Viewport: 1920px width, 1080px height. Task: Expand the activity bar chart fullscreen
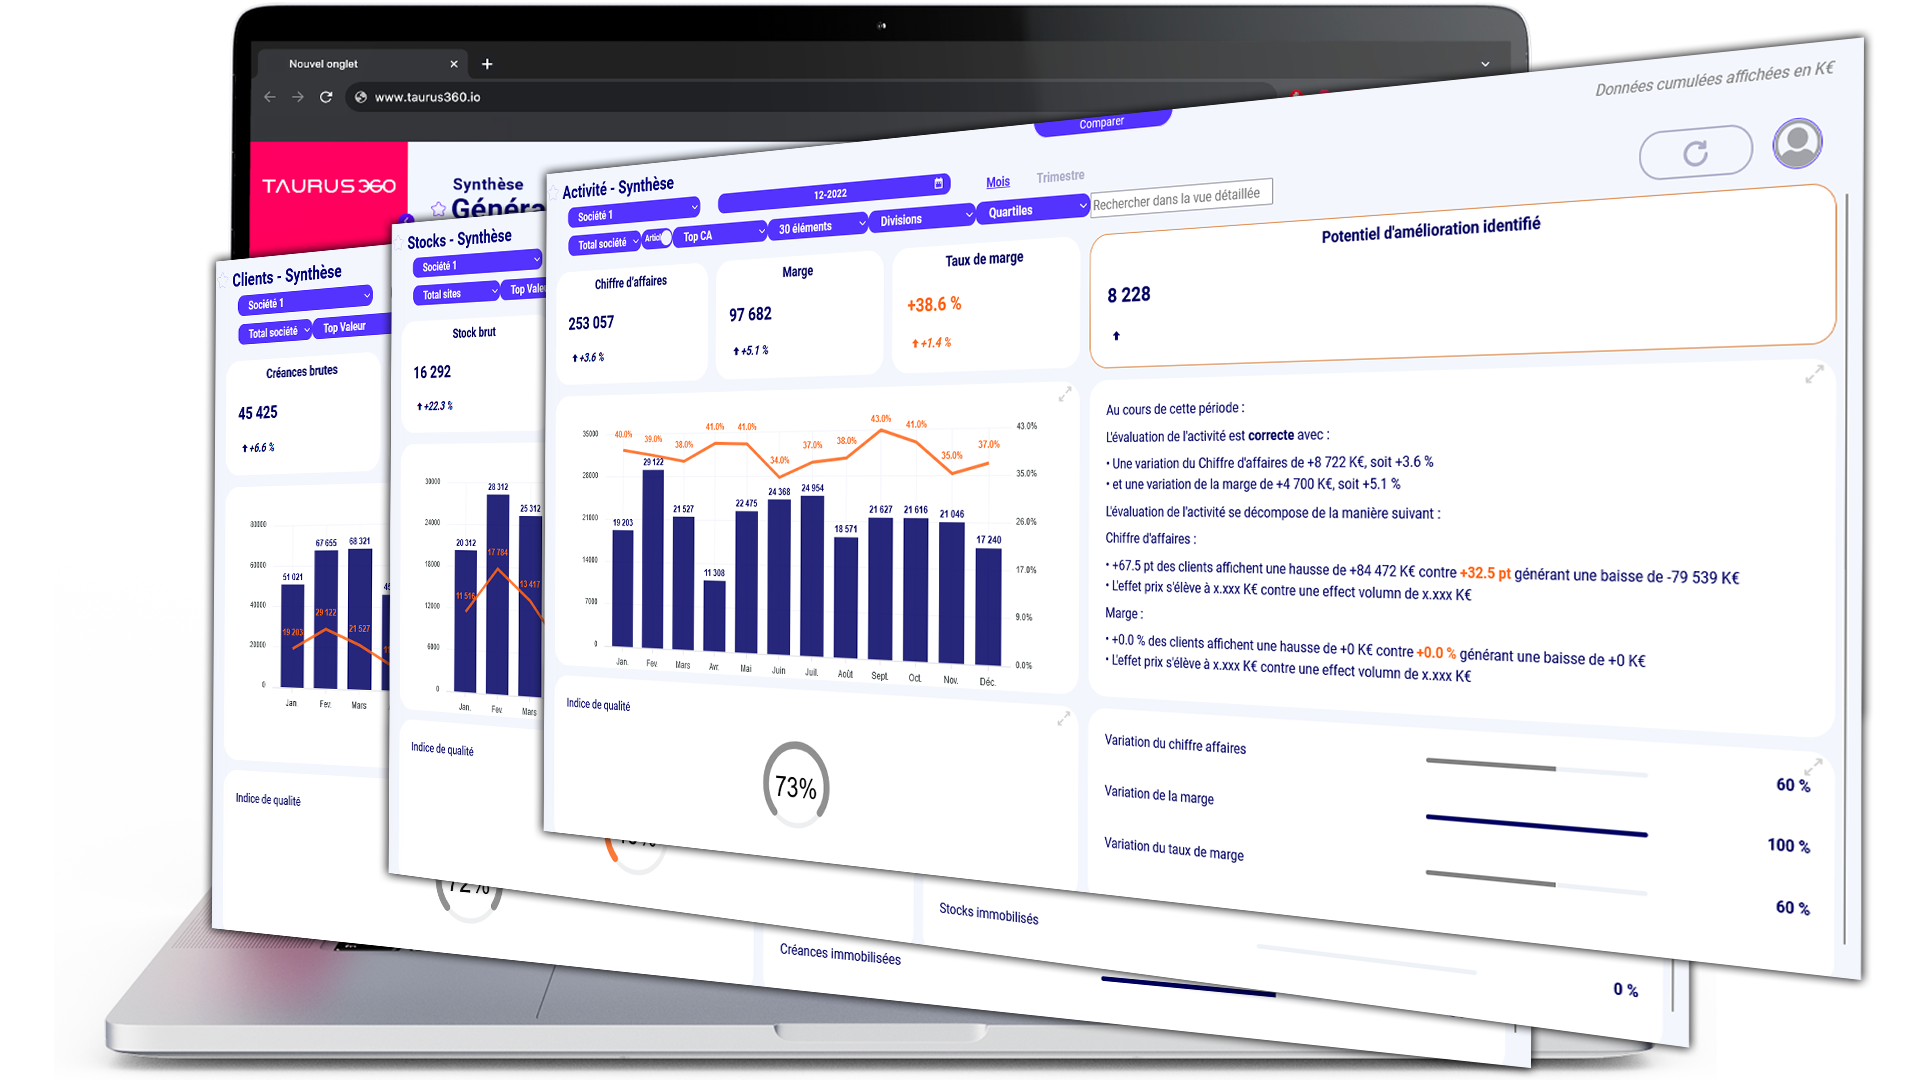point(1065,395)
